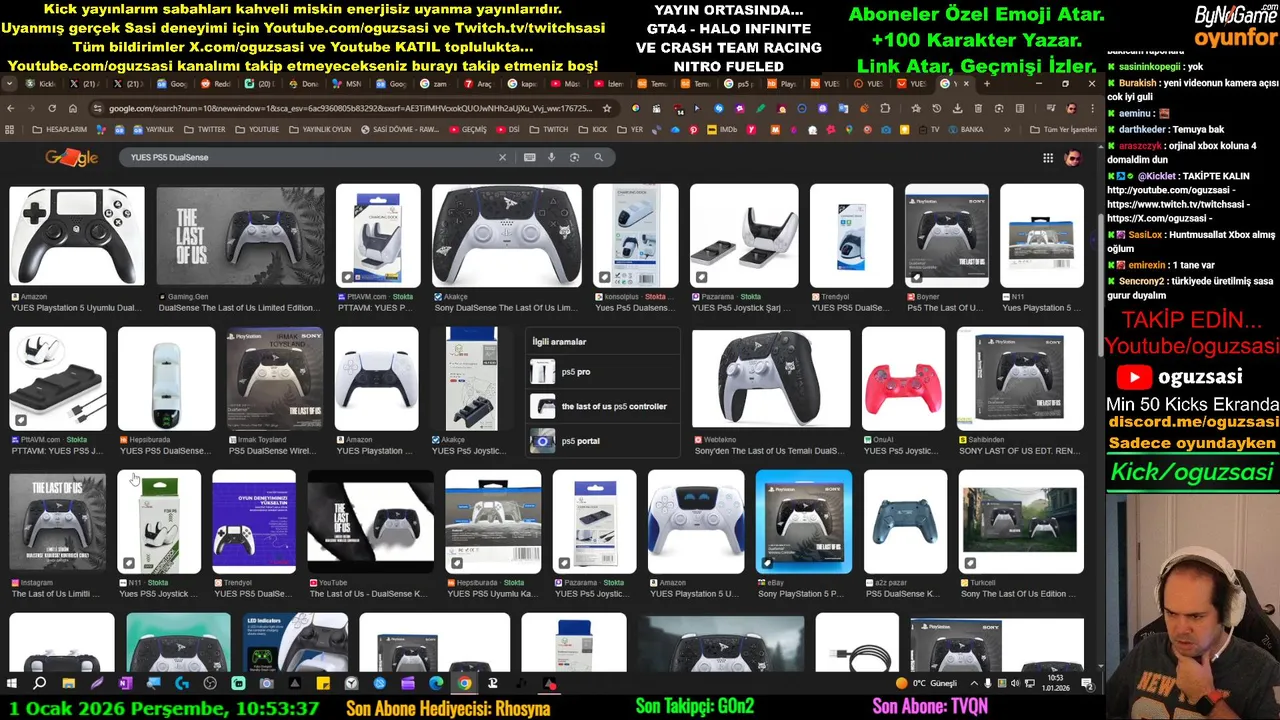The image size is (1280, 720).
Task: Open the Chrome tab search dropdown
Action: pyautogui.click(x=9, y=84)
